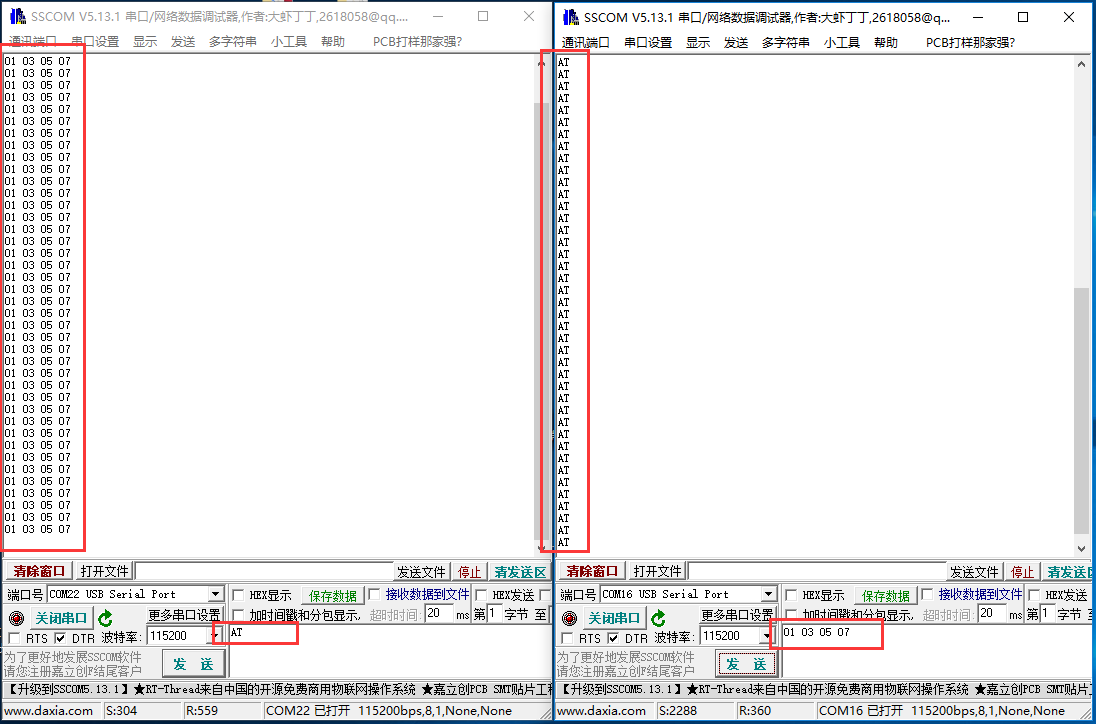Enable 接收数据到文件 checkbox in COM16 window
Screen dimensions: 1096x724
pos(928,594)
